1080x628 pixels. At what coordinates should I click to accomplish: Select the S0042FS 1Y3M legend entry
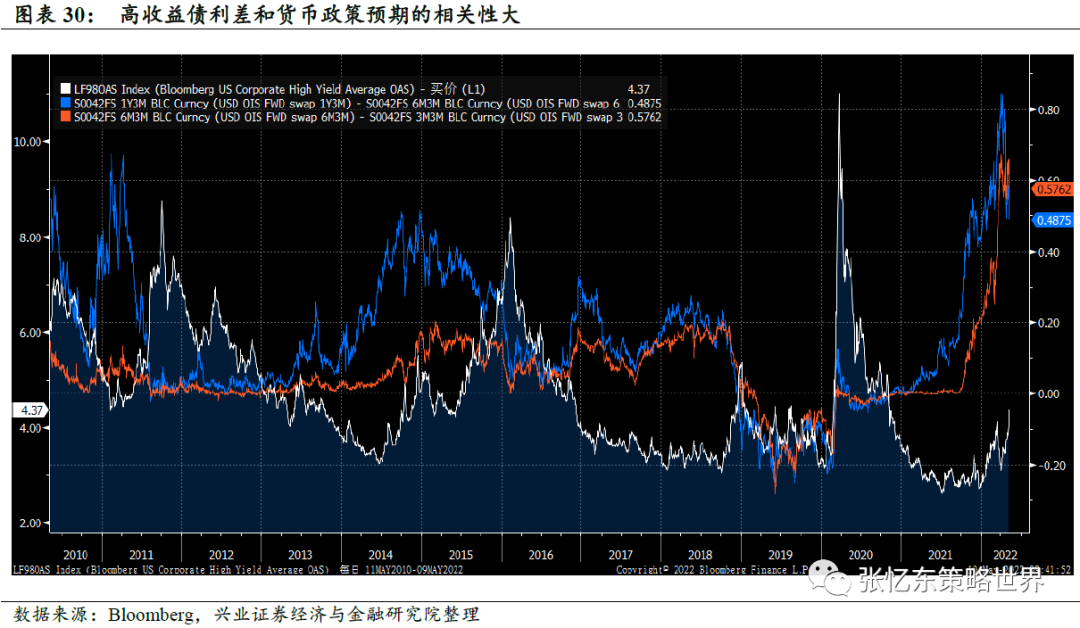348,103
